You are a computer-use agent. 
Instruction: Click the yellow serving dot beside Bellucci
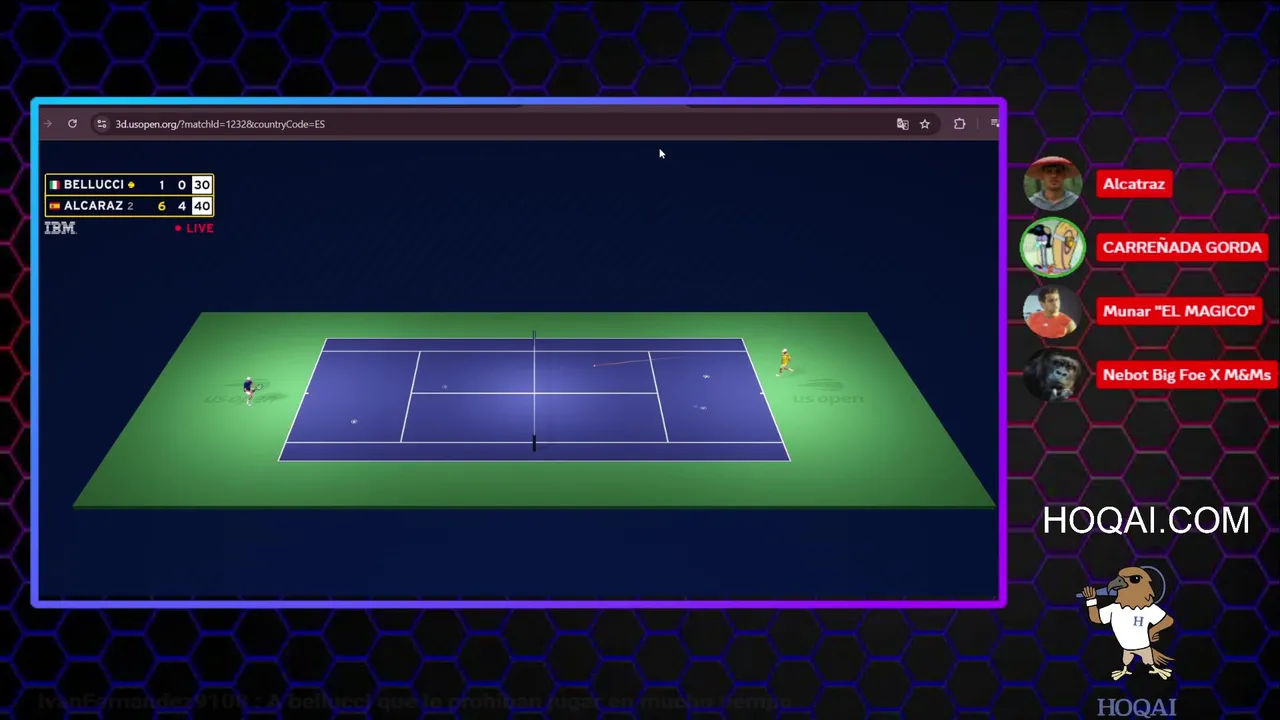[131, 185]
